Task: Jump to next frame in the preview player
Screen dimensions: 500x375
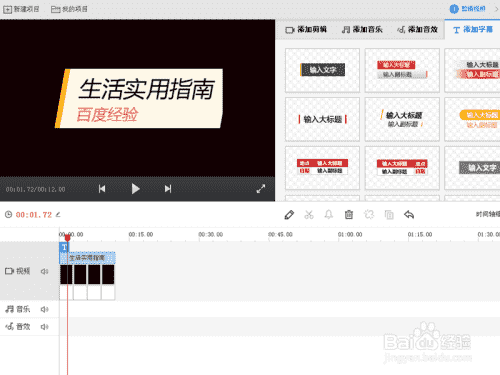Action: pos(168,189)
